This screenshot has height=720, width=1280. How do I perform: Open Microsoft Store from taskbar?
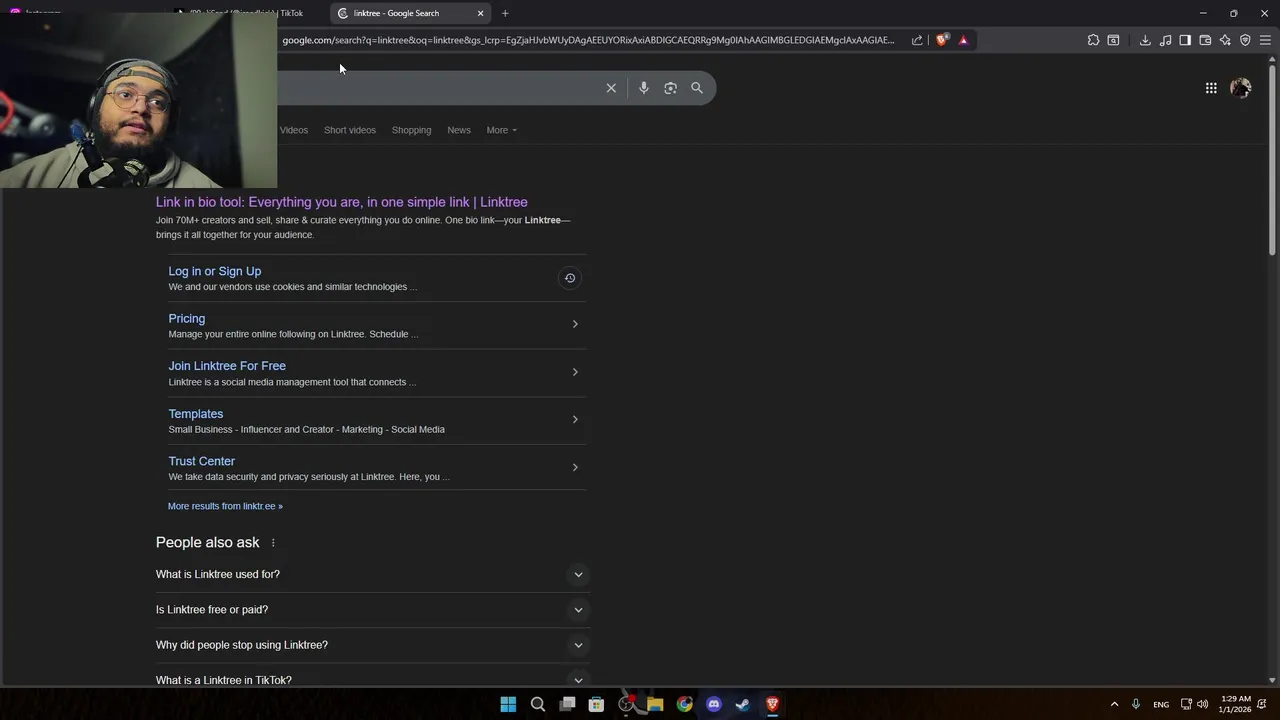click(596, 704)
